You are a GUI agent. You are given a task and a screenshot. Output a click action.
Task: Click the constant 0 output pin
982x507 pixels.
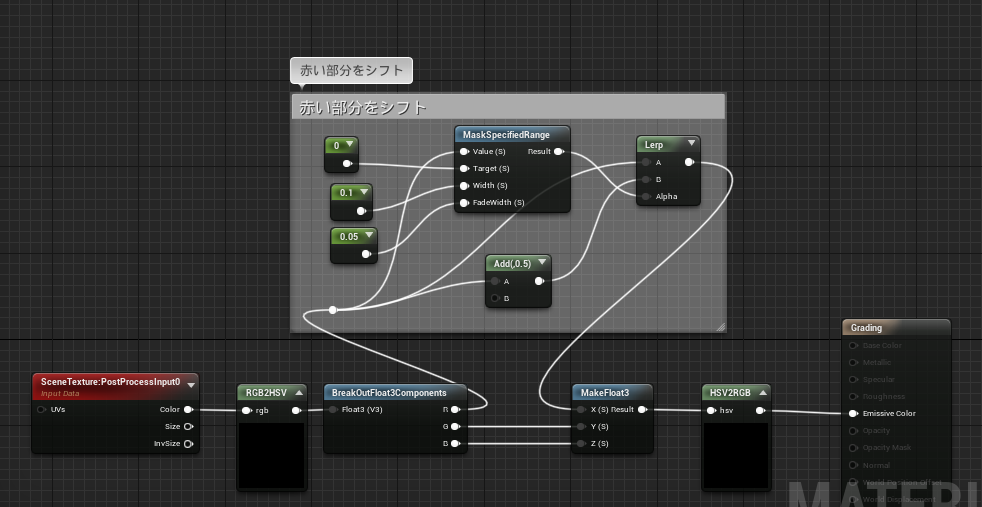point(347,163)
